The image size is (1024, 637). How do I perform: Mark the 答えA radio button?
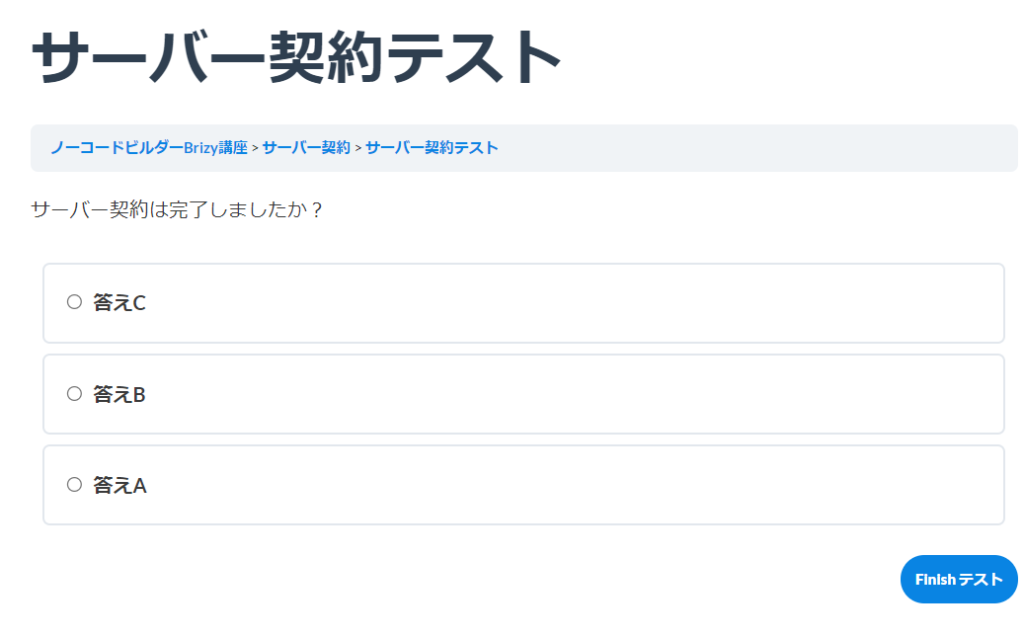point(74,485)
